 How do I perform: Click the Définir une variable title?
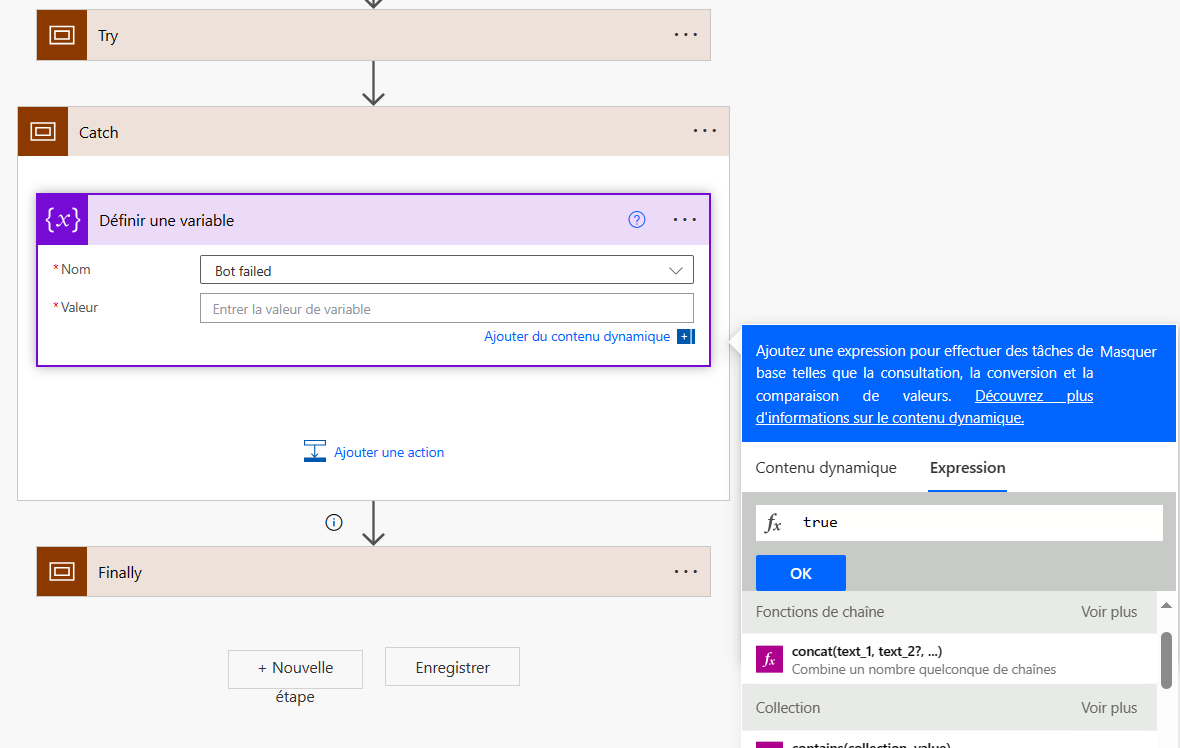coord(166,220)
